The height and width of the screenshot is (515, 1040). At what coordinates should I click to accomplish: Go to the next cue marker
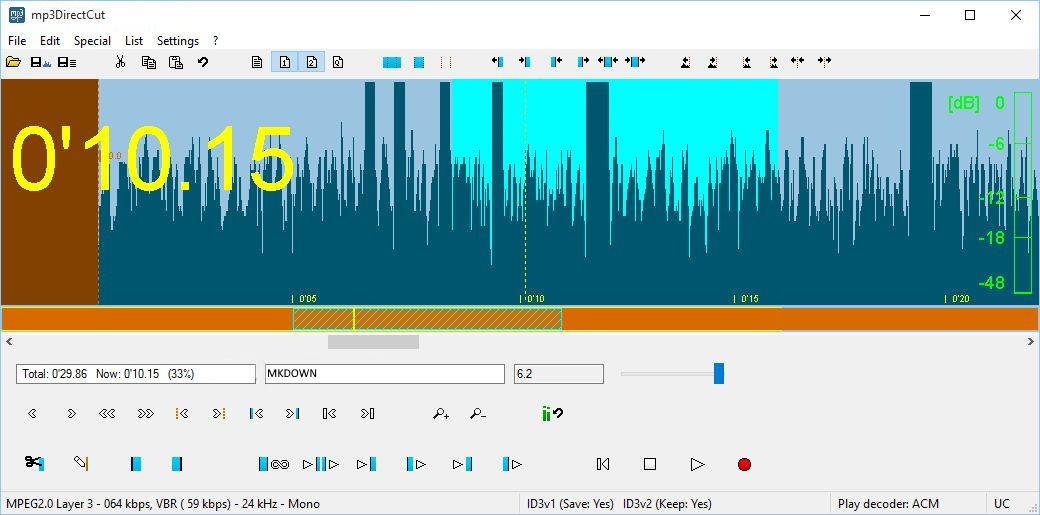pos(220,413)
